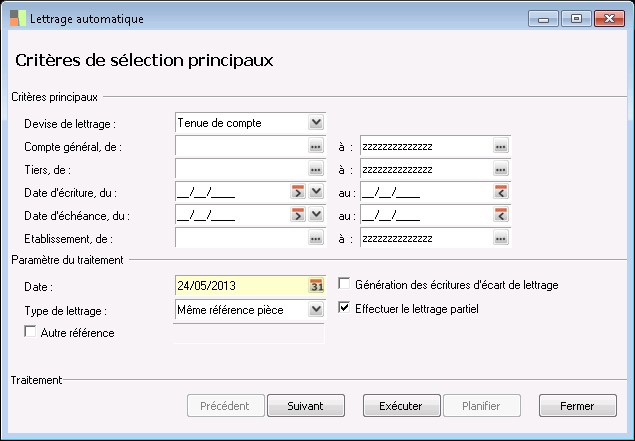Open lookup for Compte général end field
This screenshot has width=635, height=441.
tap(501, 146)
